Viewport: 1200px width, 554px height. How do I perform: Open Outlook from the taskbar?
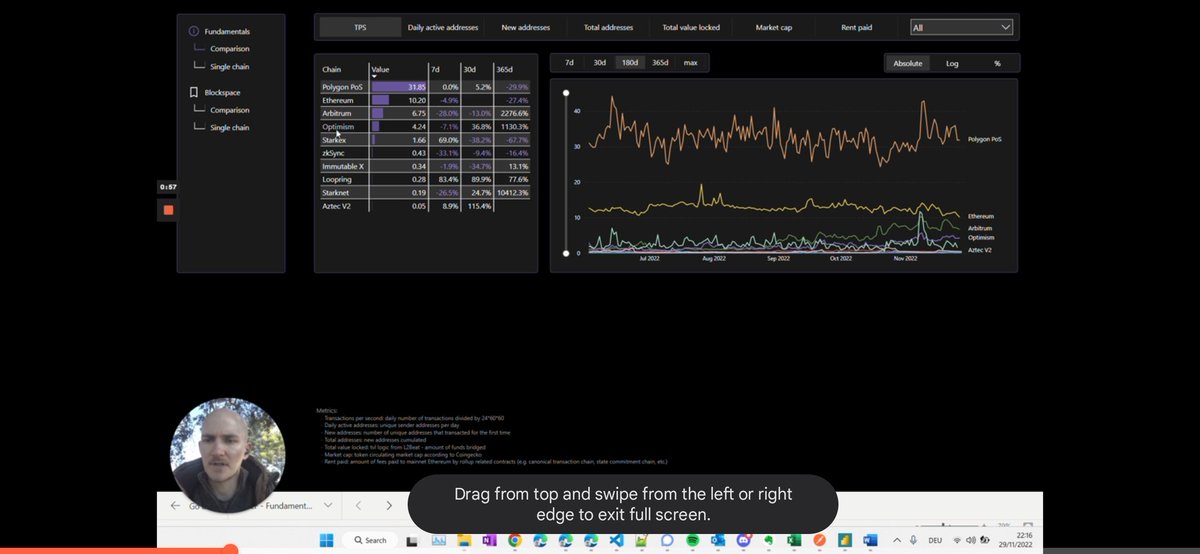(718, 540)
